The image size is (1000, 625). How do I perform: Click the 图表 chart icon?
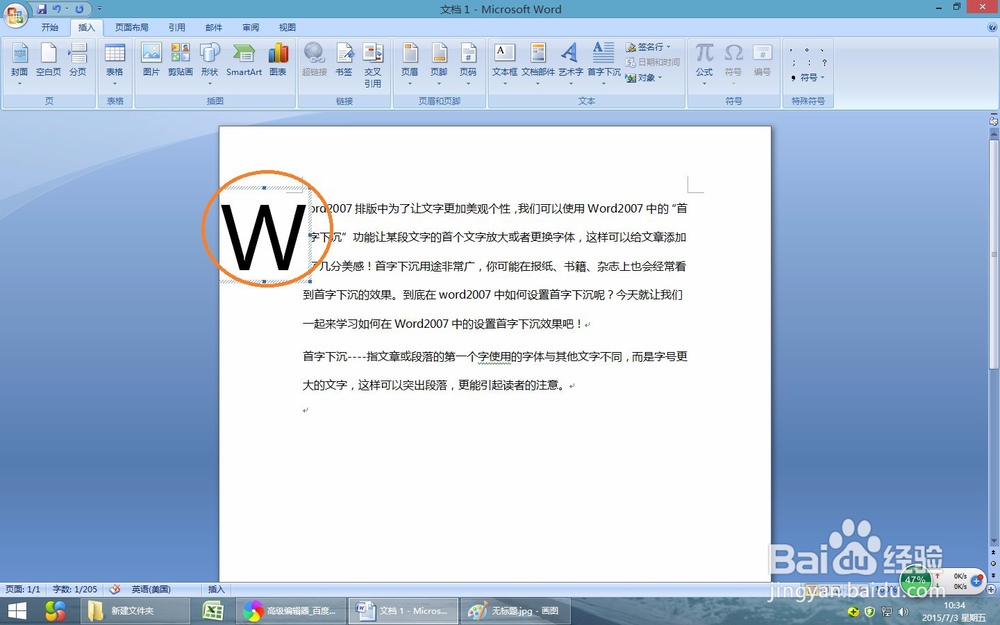(x=278, y=60)
